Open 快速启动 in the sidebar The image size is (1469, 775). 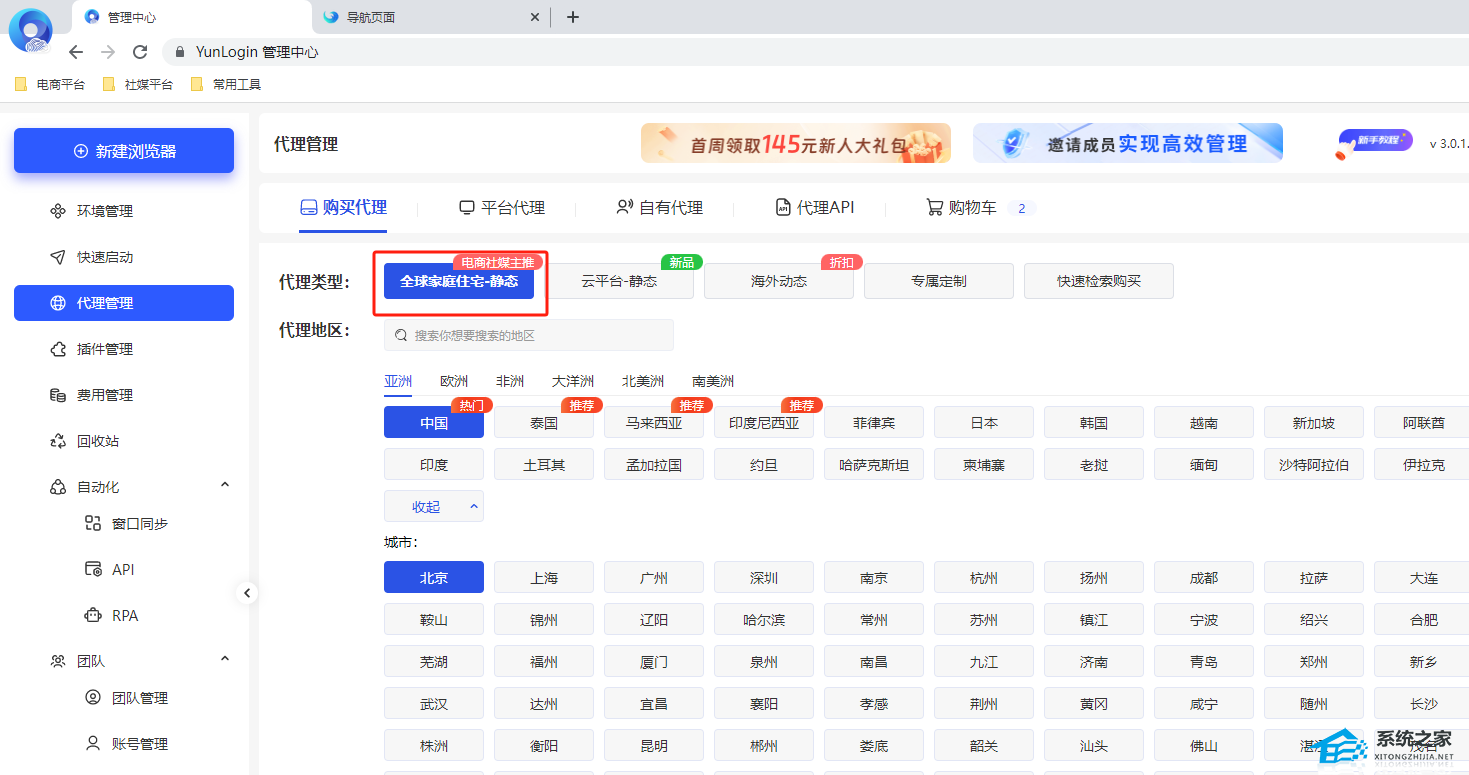(x=104, y=257)
